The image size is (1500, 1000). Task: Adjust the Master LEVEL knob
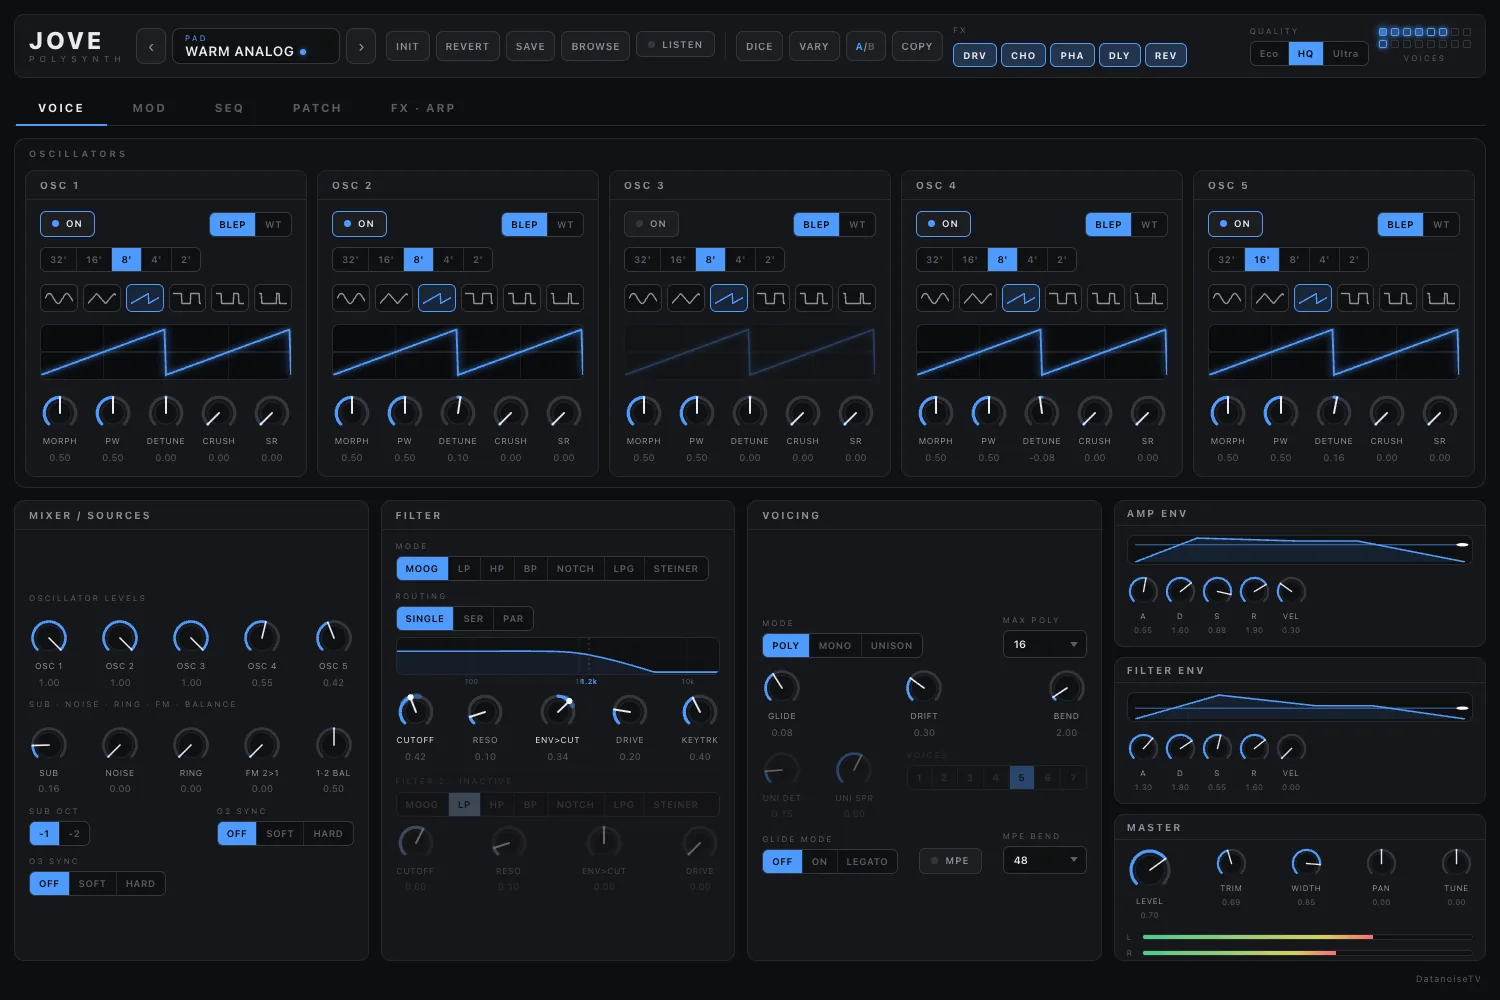tap(1149, 868)
